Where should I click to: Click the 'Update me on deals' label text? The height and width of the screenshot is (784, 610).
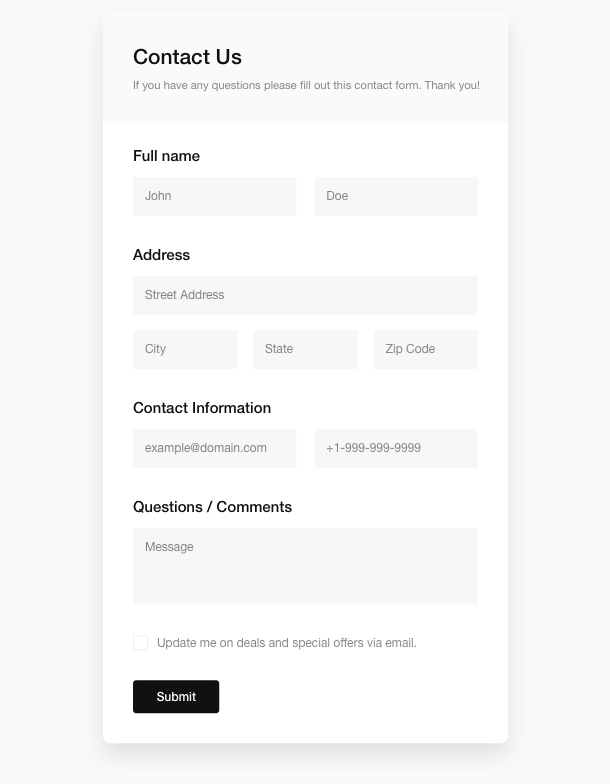click(x=286, y=643)
